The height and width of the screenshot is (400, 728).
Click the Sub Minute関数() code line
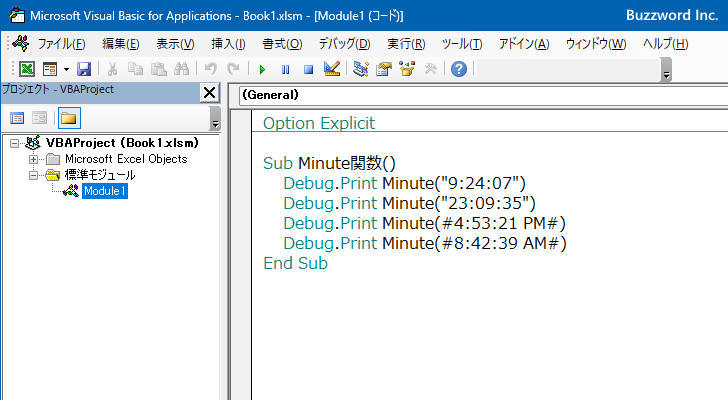point(329,163)
